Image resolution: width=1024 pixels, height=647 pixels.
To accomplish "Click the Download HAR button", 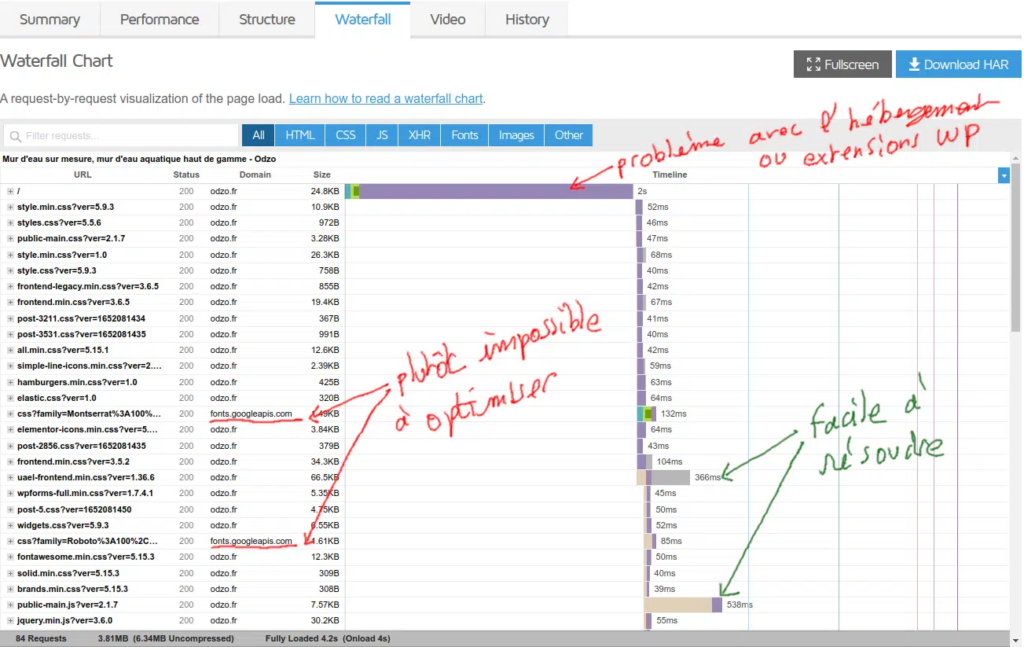I will point(958,63).
